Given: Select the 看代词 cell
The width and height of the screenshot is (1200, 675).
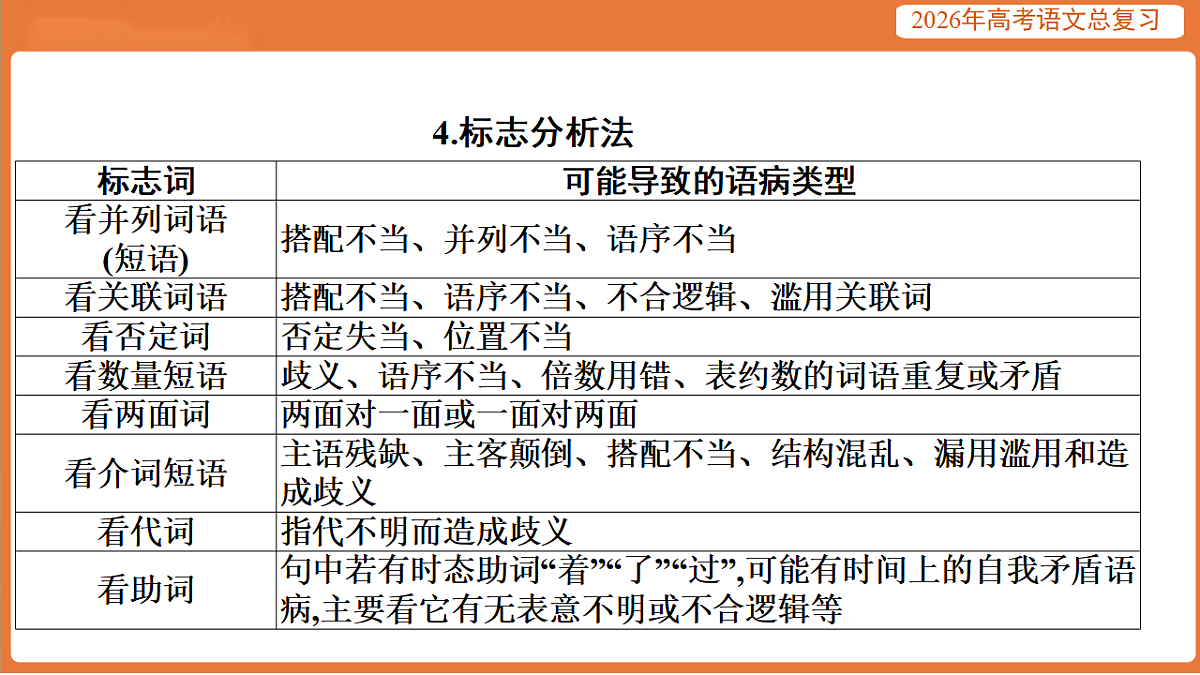Looking at the screenshot, I should point(146,531).
